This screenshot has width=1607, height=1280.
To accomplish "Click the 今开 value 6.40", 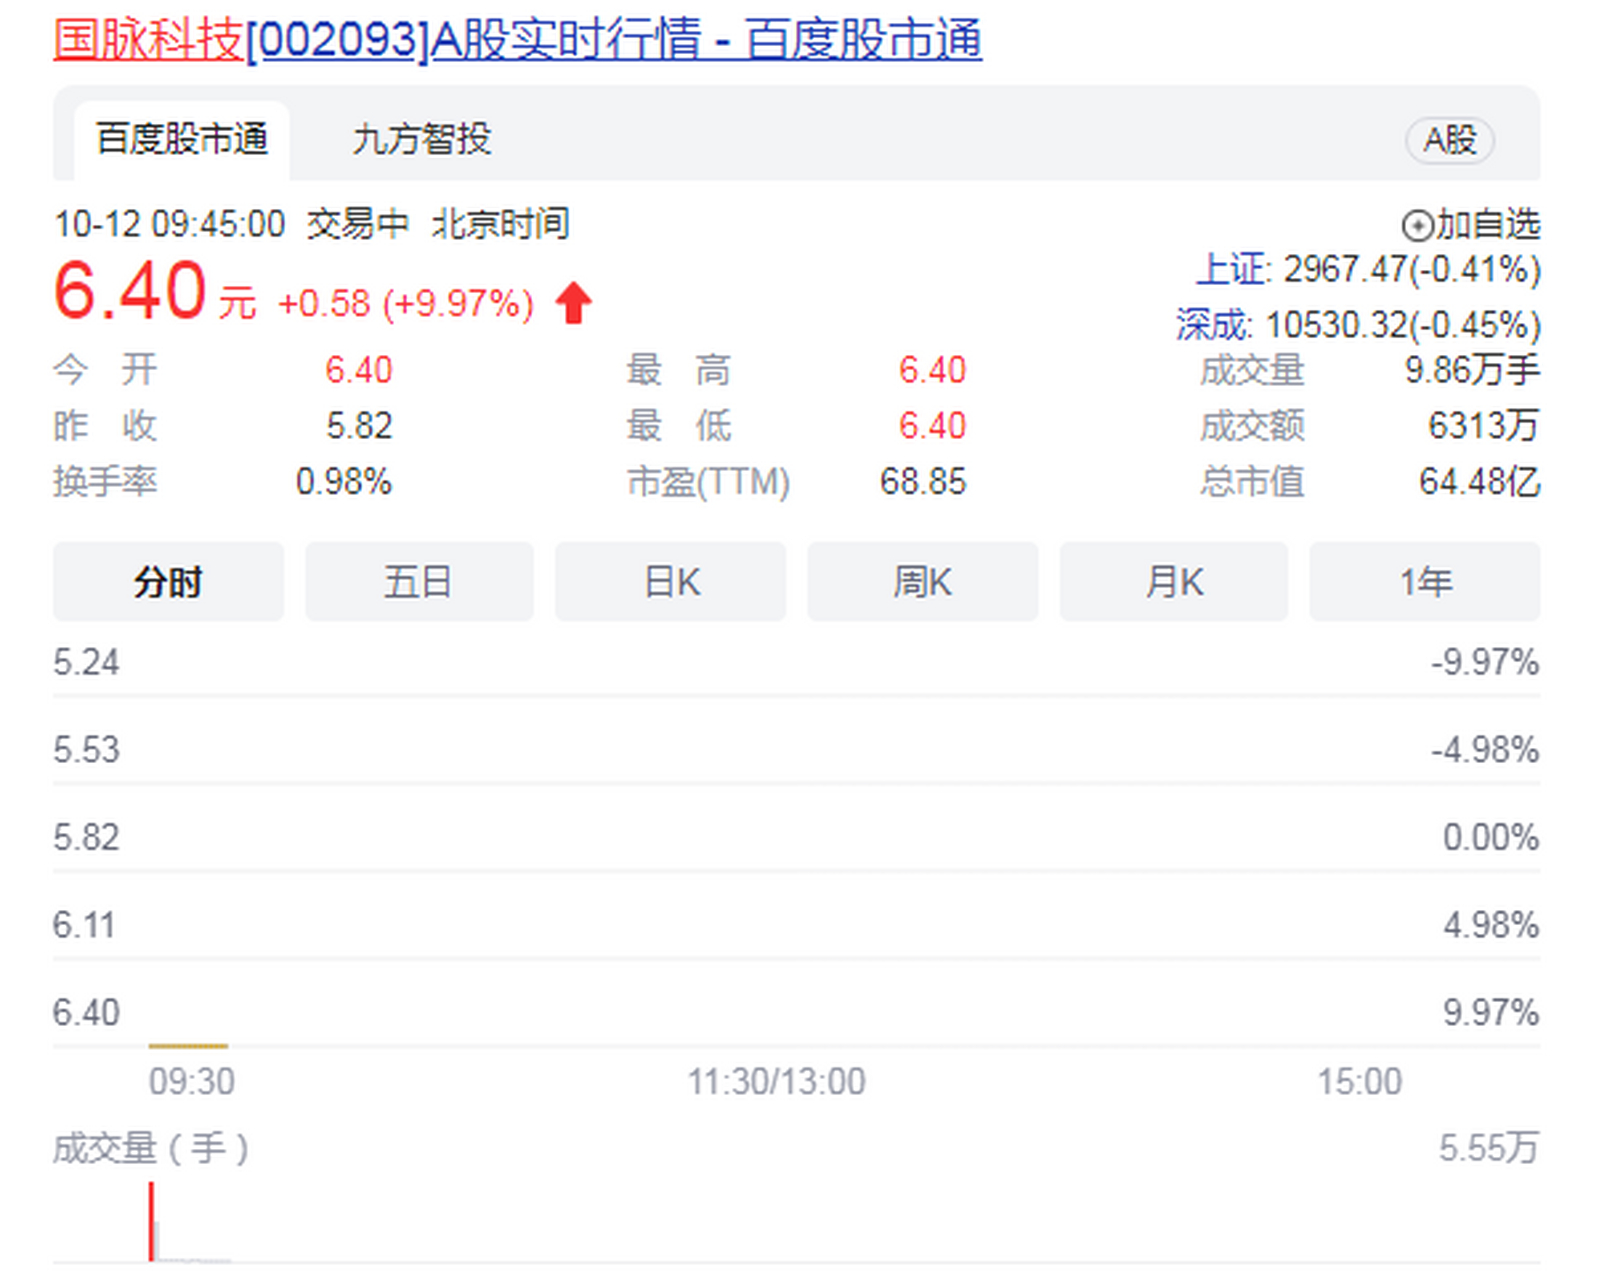I will pyautogui.click(x=359, y=370).
